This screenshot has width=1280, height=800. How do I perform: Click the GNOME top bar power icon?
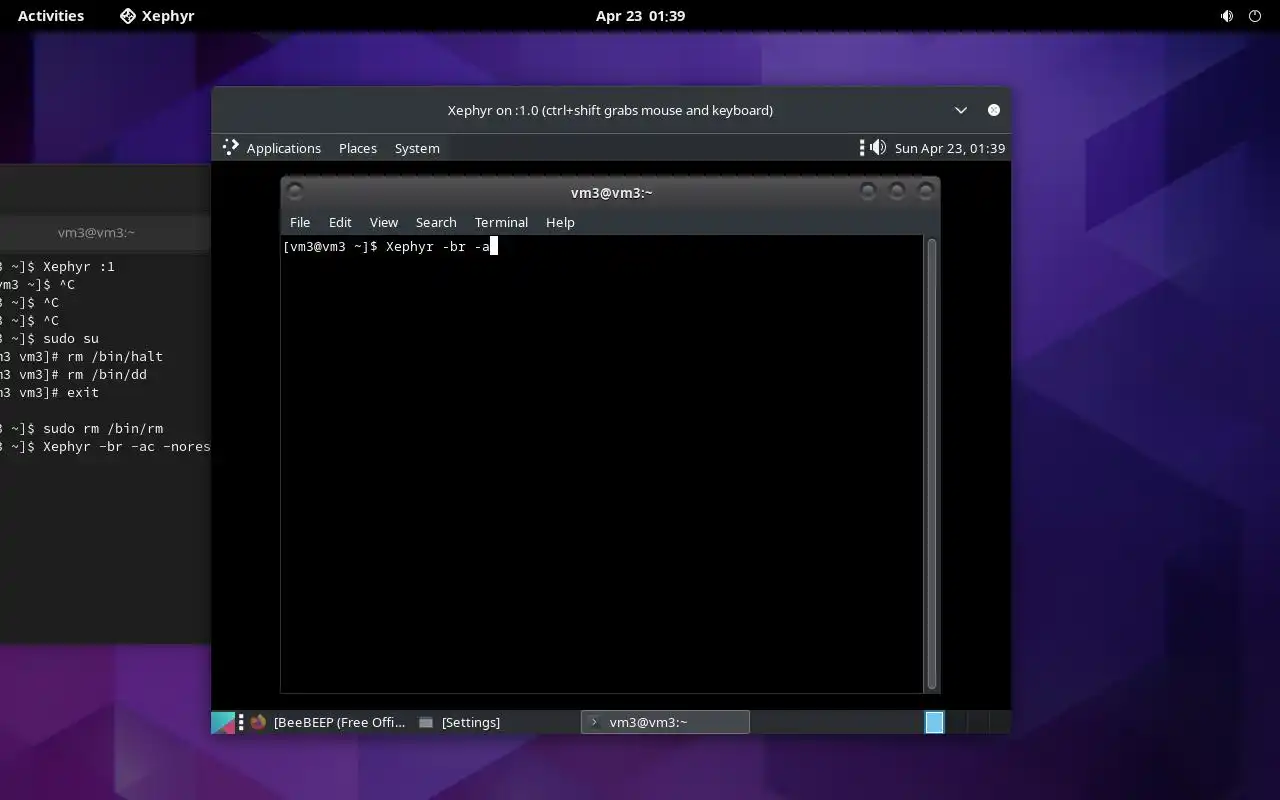coord(1255,16)
